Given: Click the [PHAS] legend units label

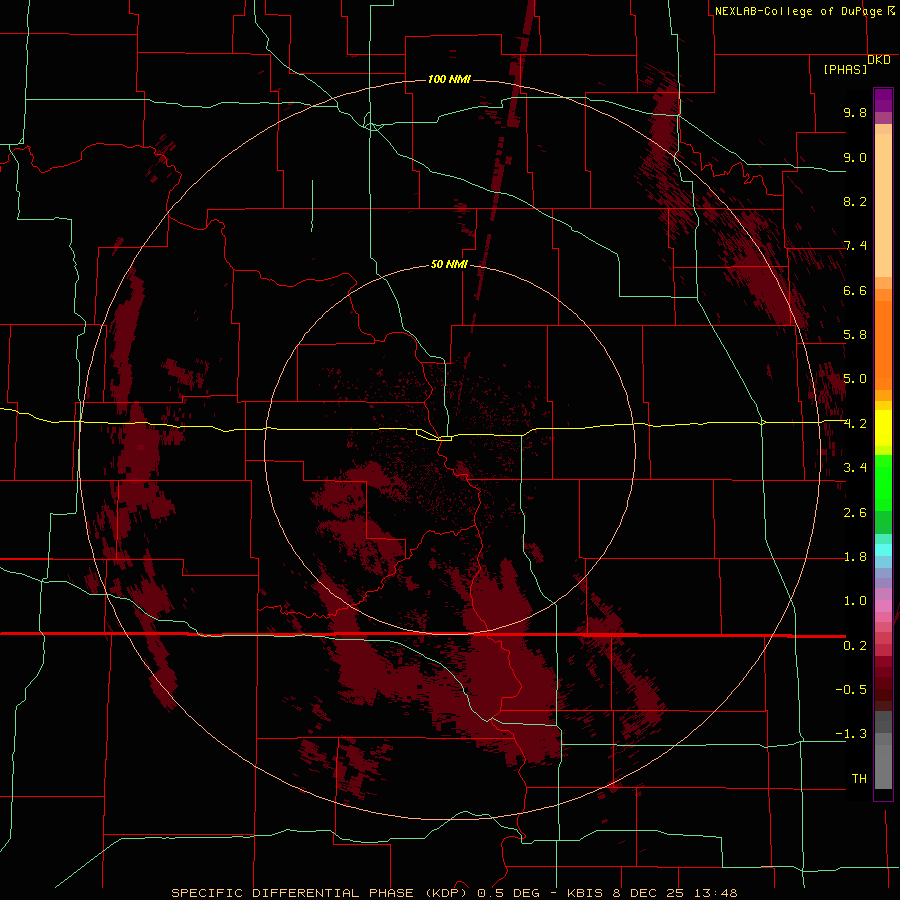Looking at the screenshot, I should pos(845,70).
